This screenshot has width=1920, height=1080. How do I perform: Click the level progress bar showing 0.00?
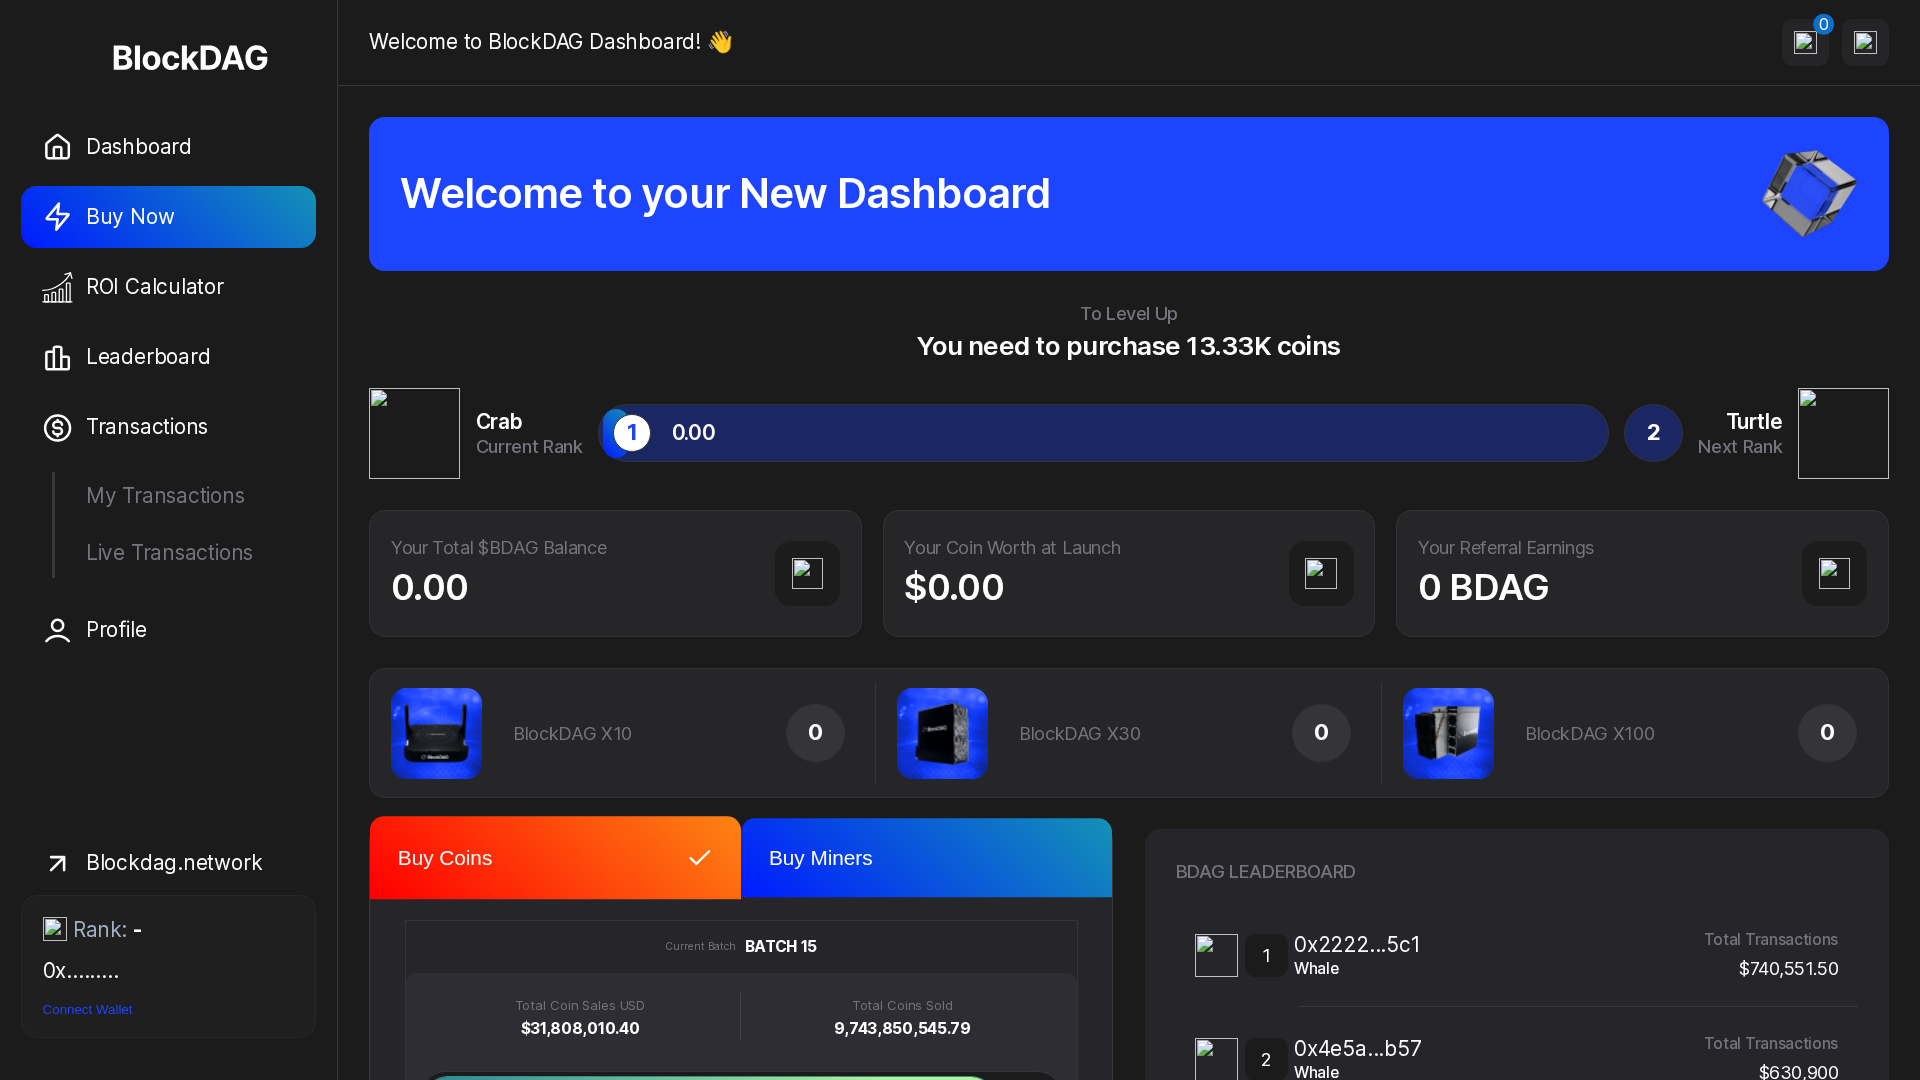[1103, 433]
